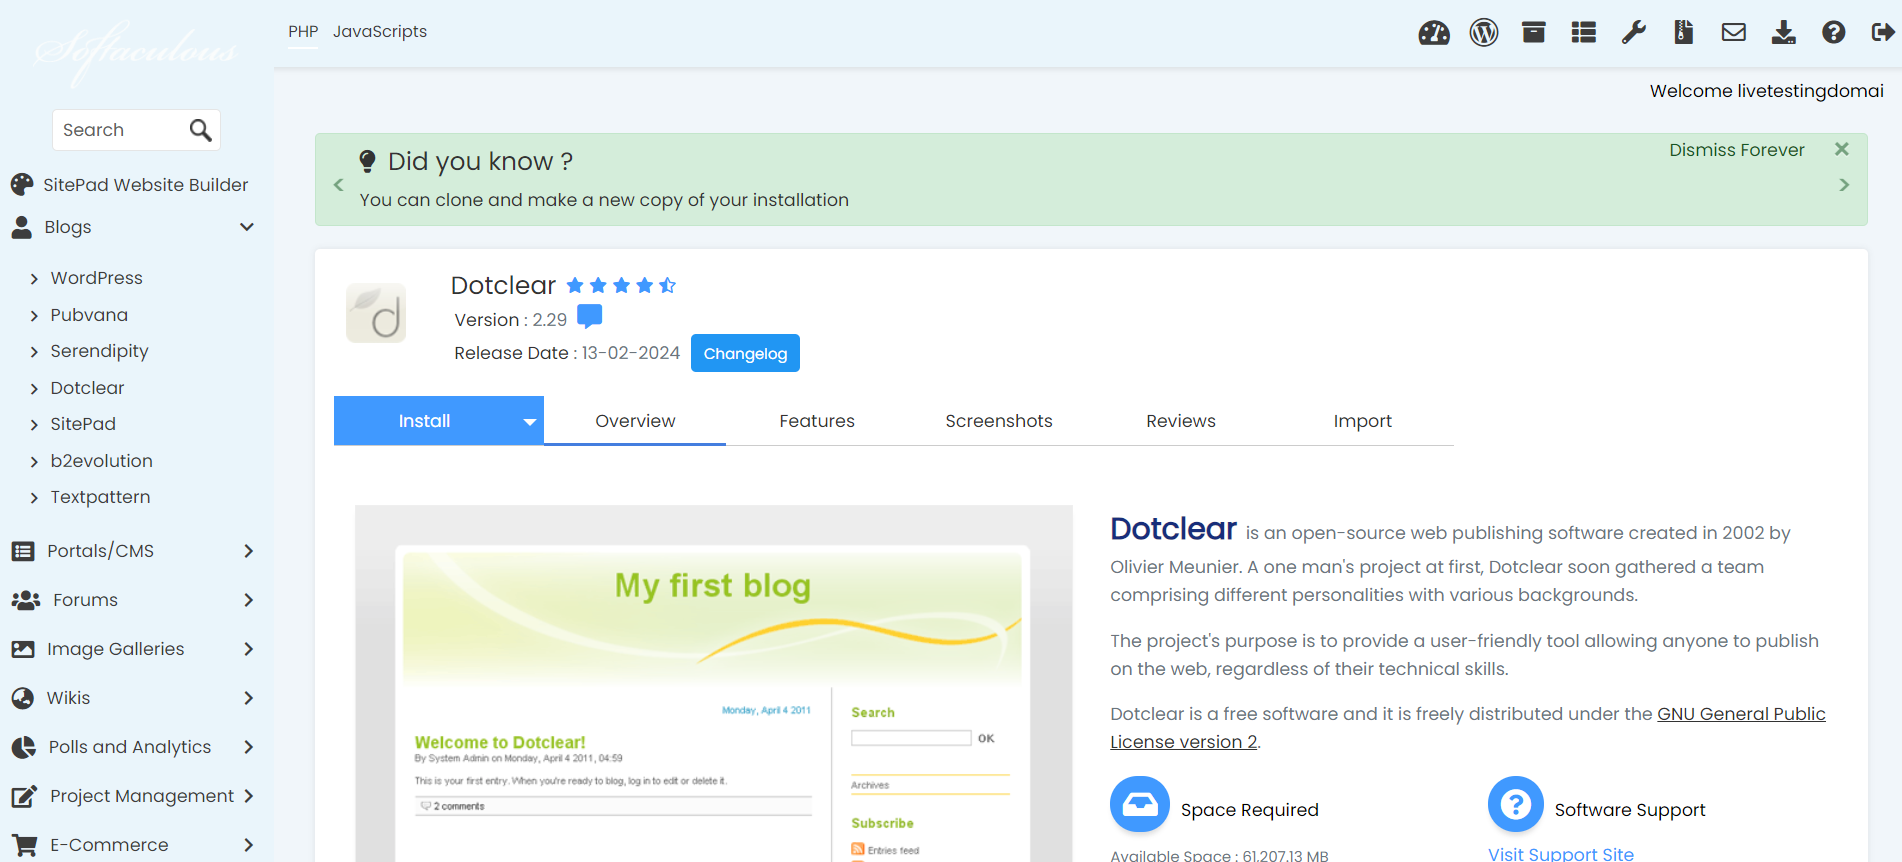Switch to the Features tab
The image size is (1902, 862).
tap(817, 421)
